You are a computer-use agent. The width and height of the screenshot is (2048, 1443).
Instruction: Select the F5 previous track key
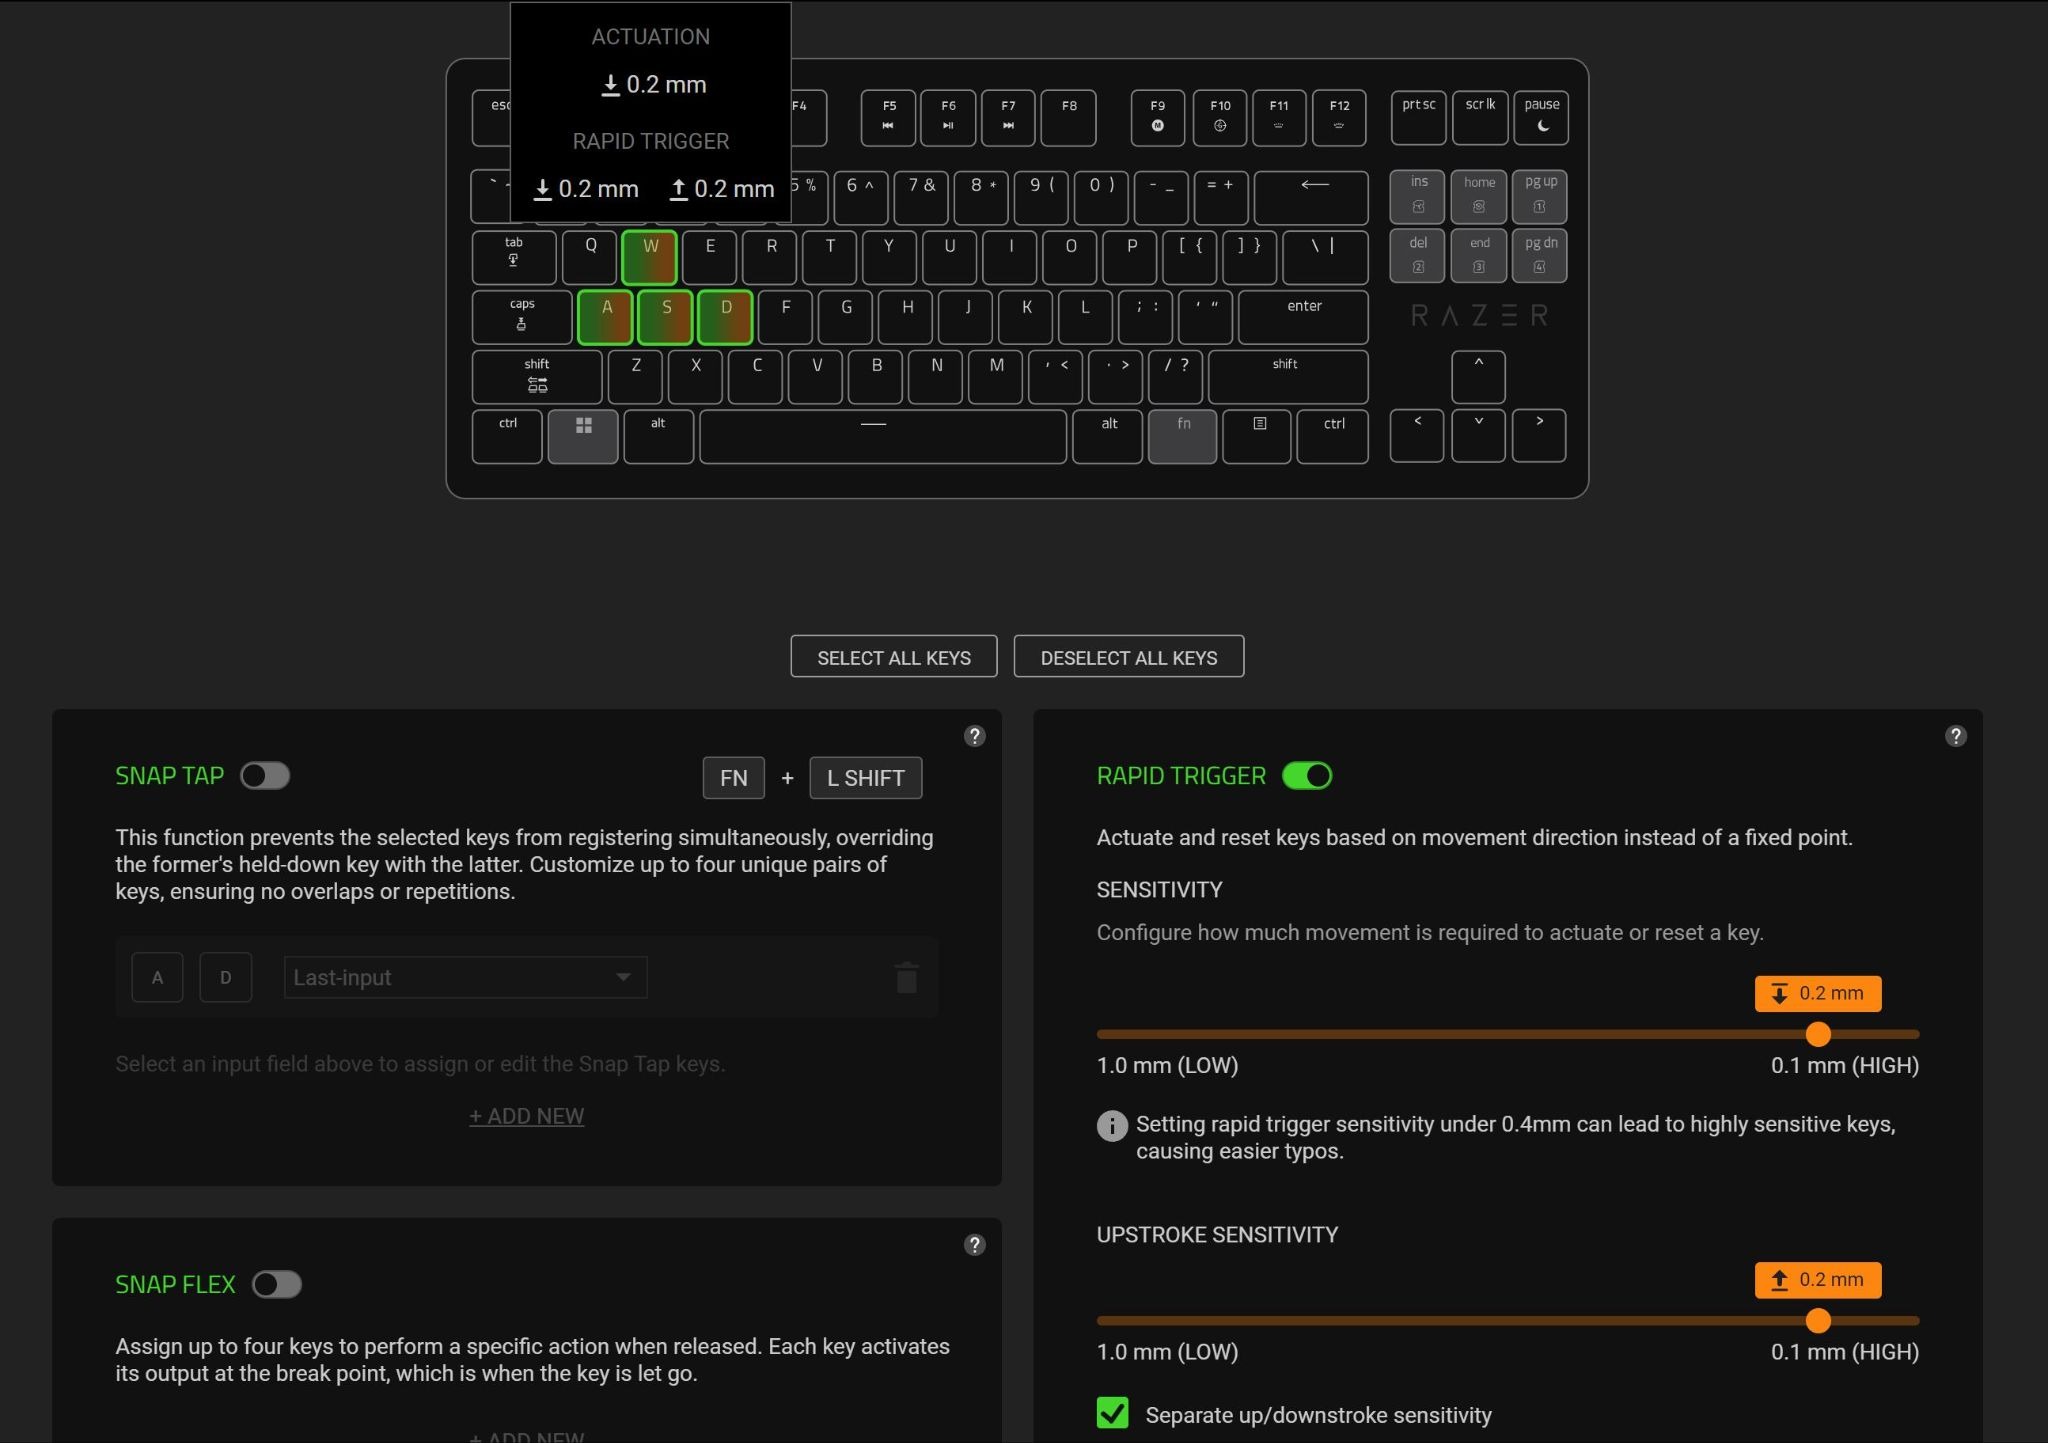point(889,117)
